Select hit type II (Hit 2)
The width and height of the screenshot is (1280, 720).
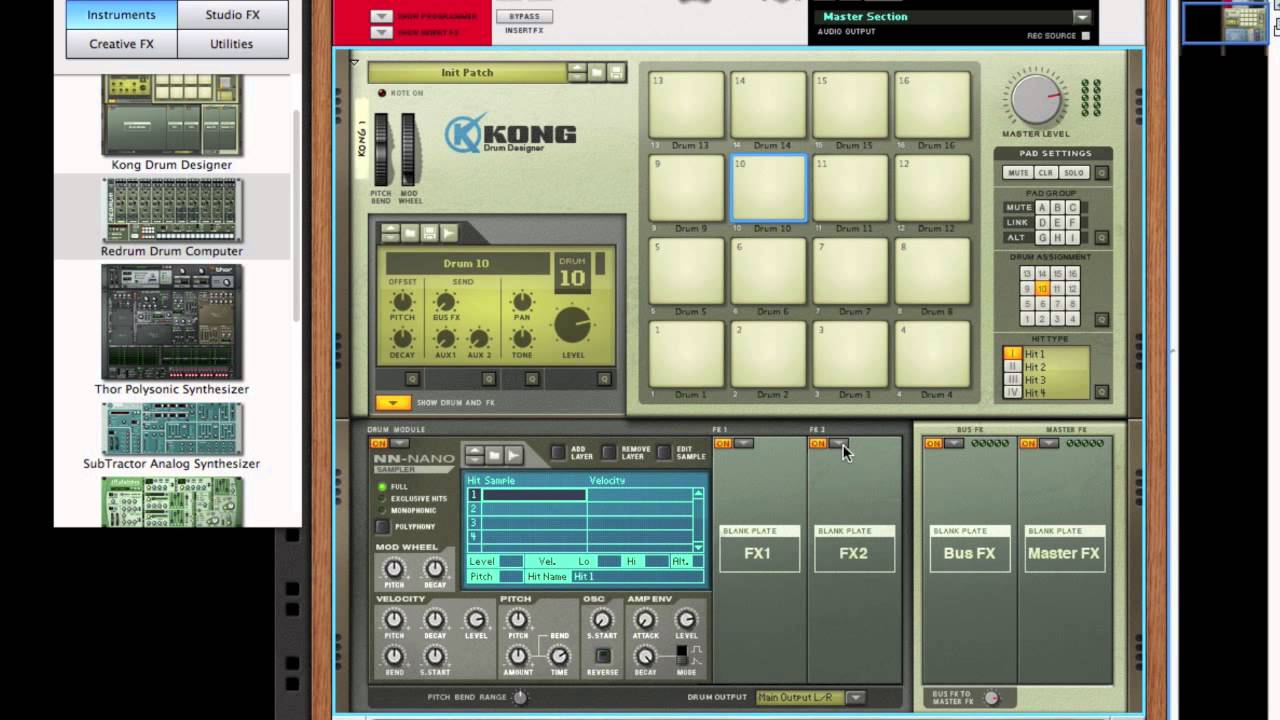pyautogui.click(x=1012, y=367)
